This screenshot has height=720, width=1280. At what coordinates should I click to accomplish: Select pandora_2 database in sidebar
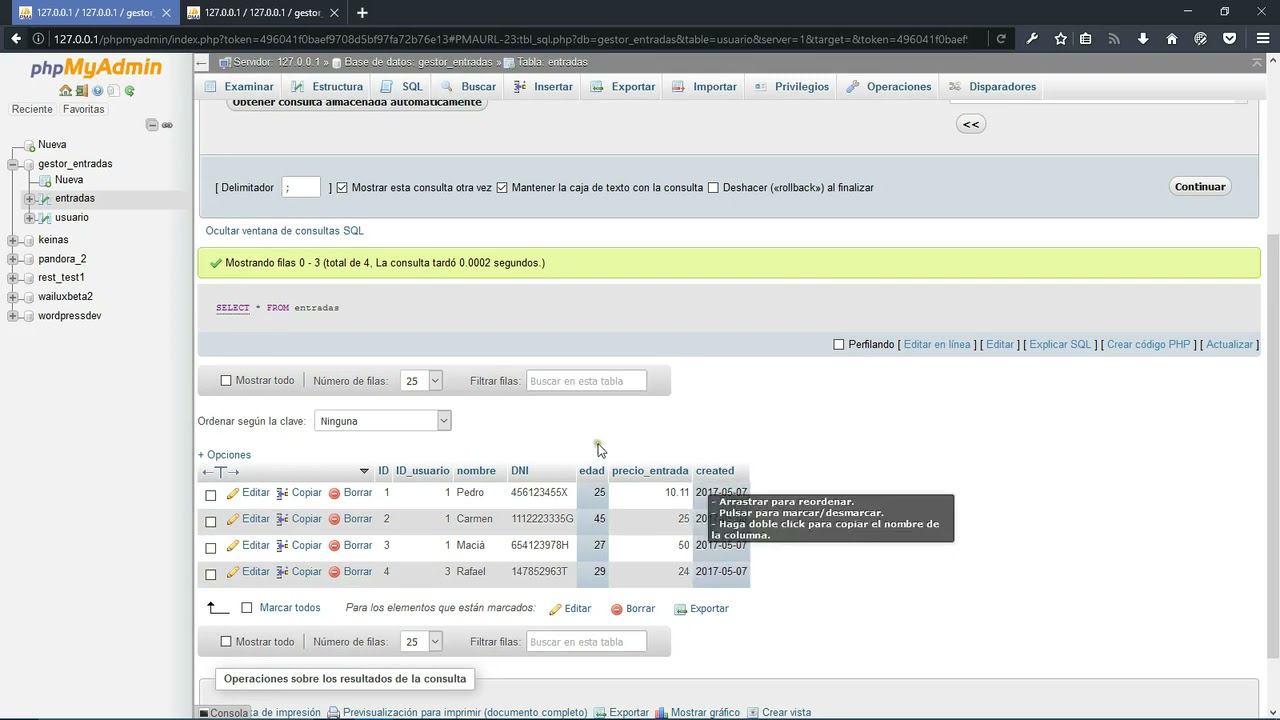point(62,259)
